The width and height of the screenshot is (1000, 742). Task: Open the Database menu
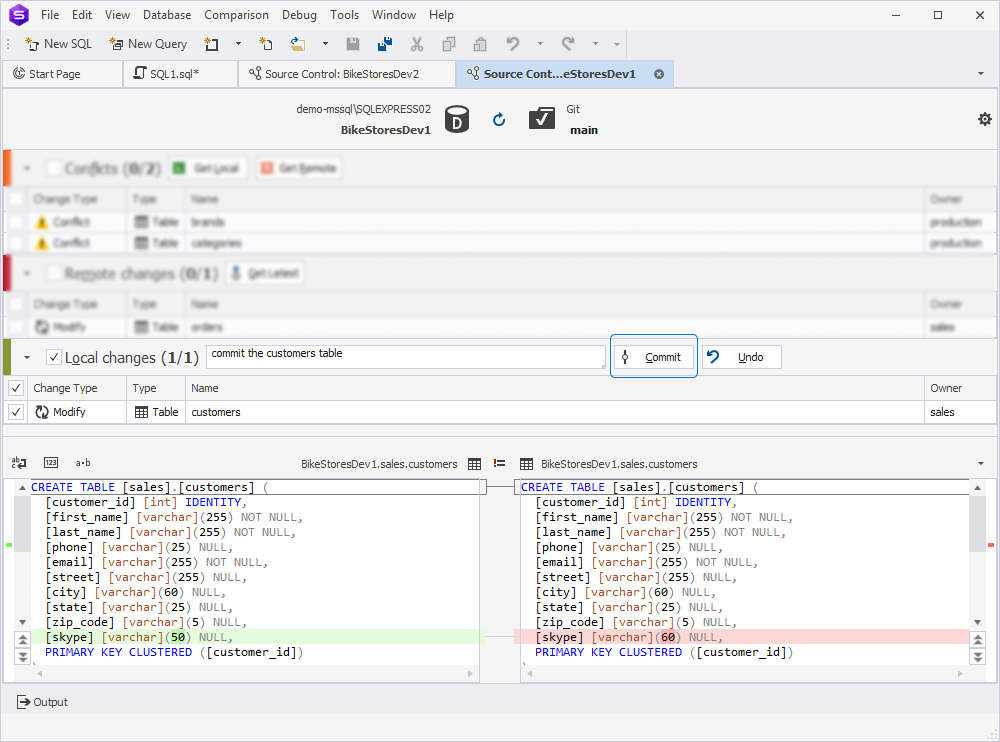click(166, 15)
